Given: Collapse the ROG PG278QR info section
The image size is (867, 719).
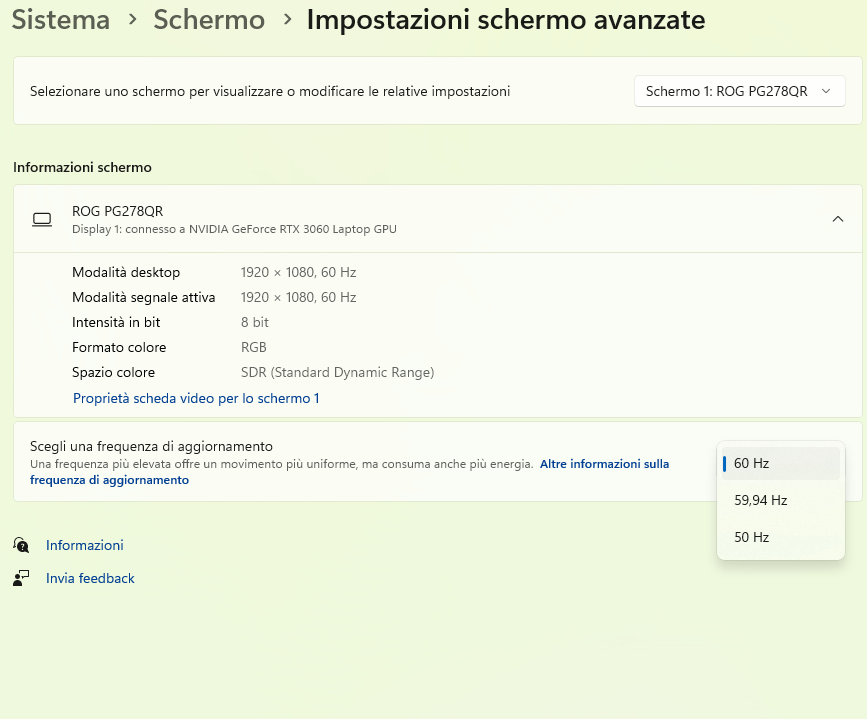Looking at the screenshot, I should click(x=838, y=219).
